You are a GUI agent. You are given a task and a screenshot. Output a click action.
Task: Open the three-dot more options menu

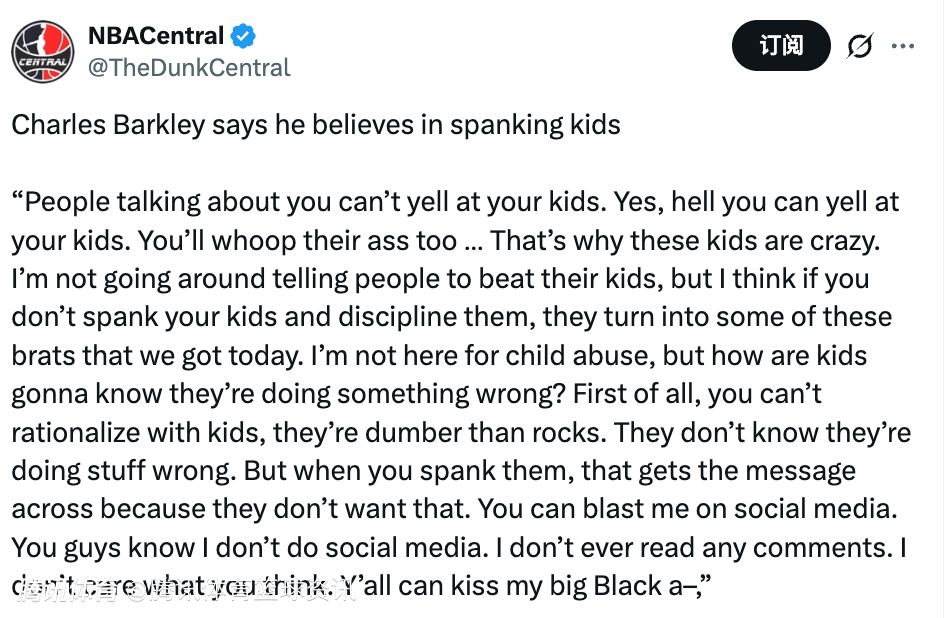tap(903, 46)
